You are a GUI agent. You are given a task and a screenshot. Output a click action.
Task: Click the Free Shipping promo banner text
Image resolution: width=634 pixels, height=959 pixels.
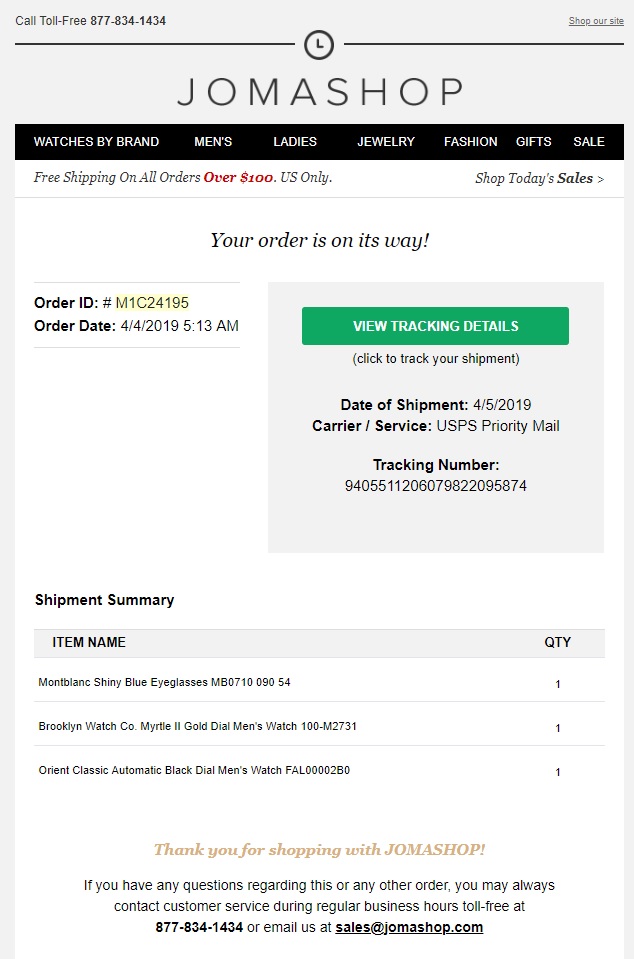pos(183,178)
